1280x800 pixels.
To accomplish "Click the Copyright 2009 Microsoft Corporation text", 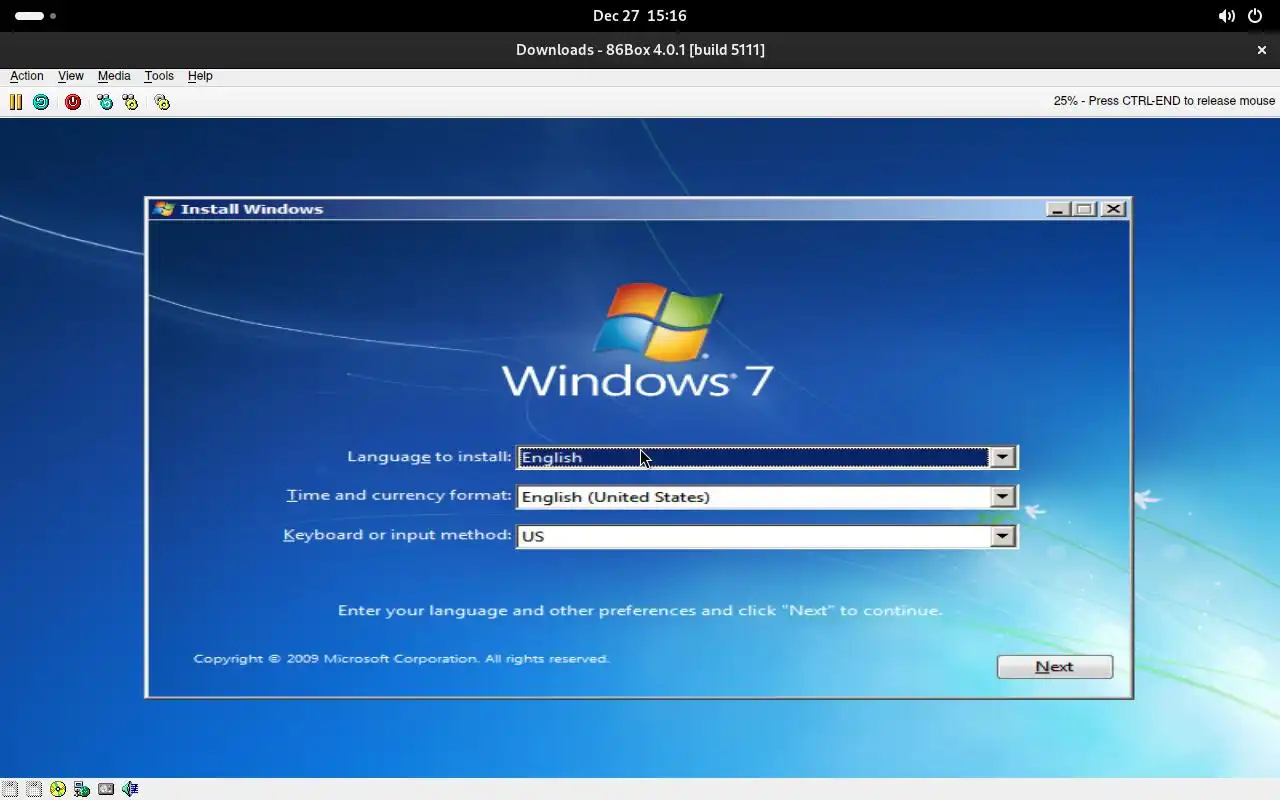I will [x=401, y=659].
